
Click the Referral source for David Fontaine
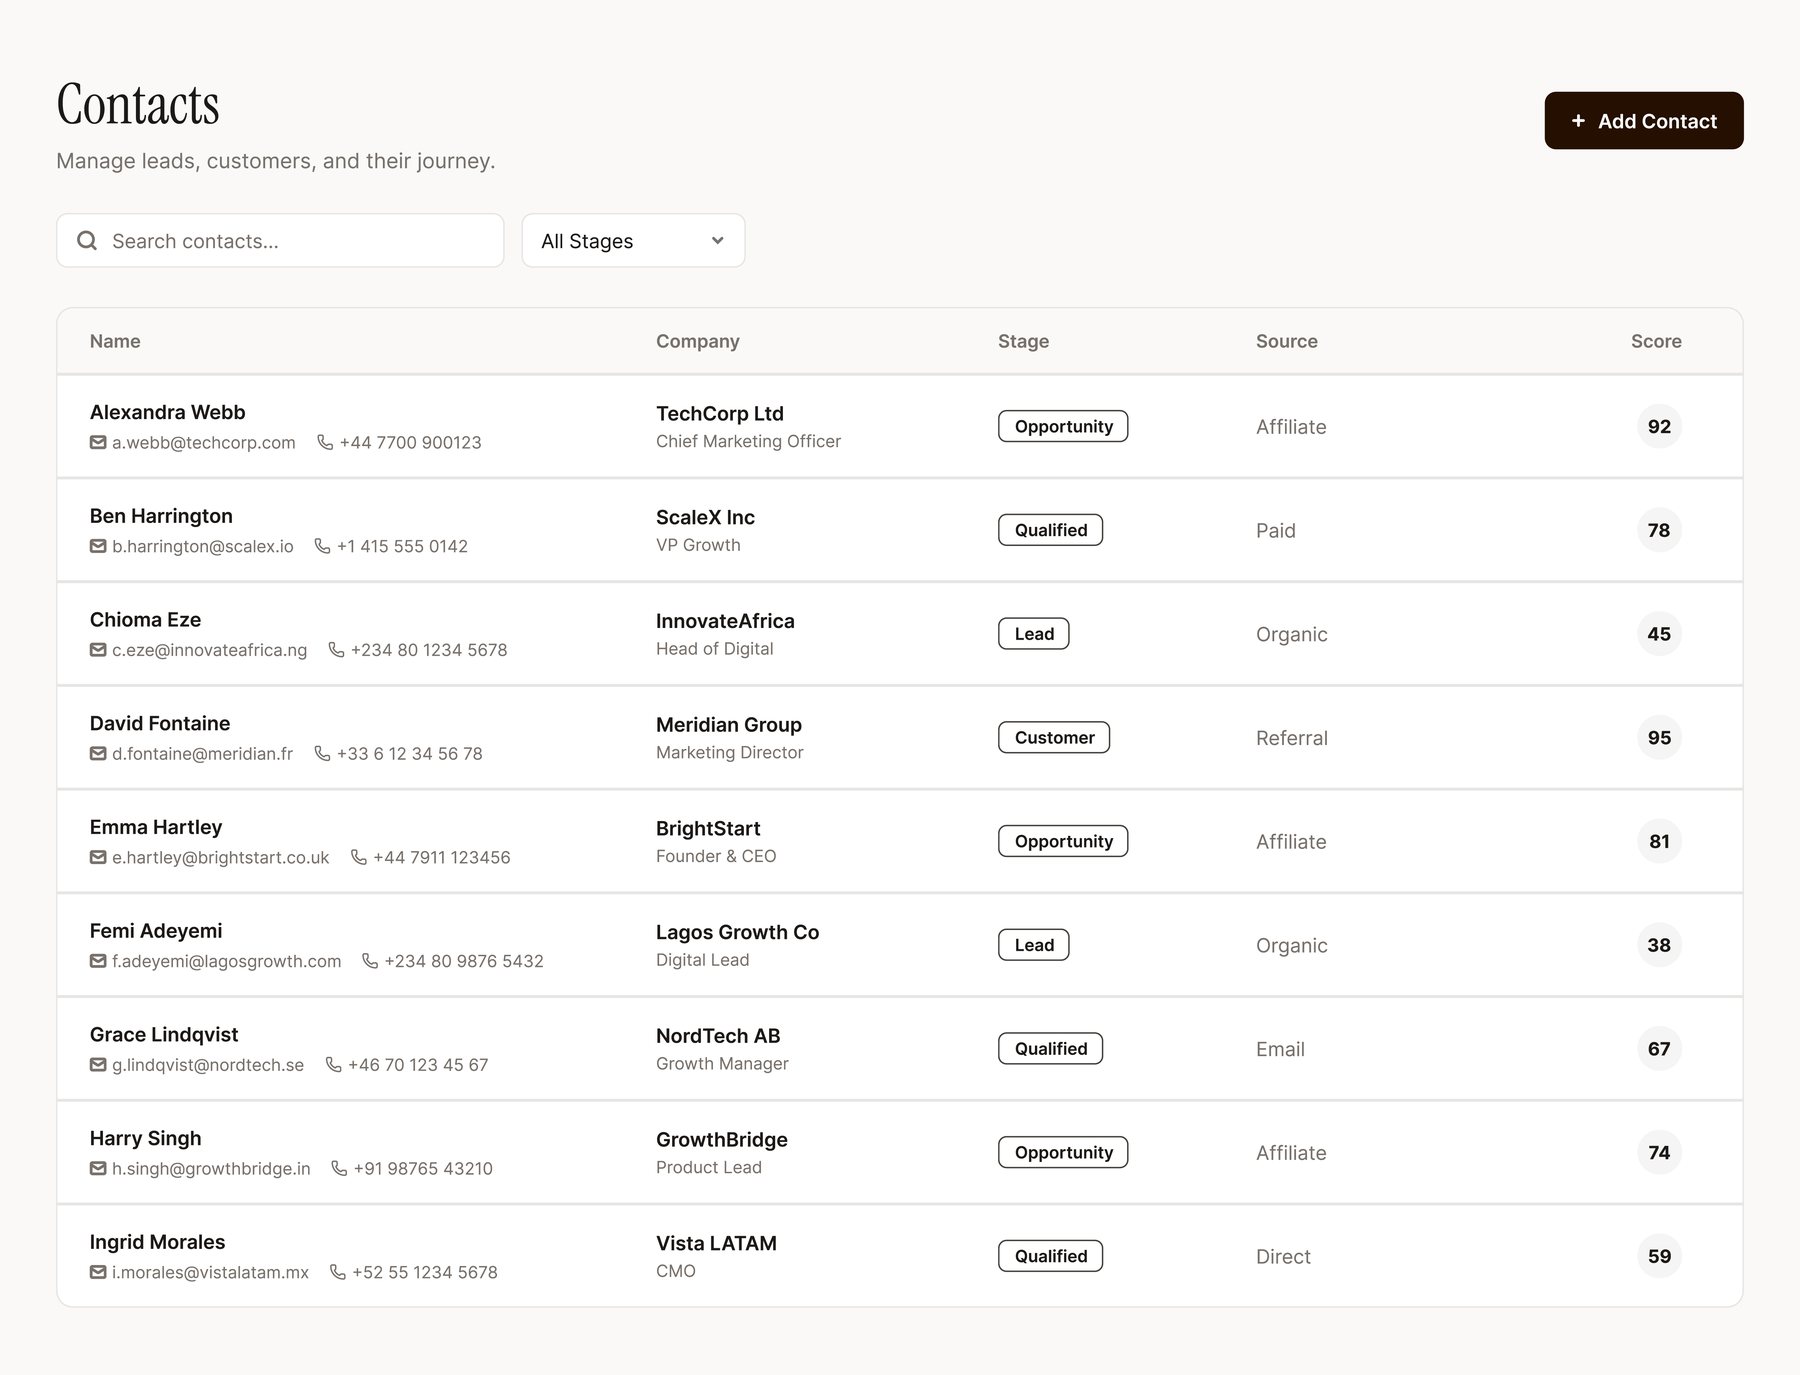pyautogui.click(x=1292, y=738)
